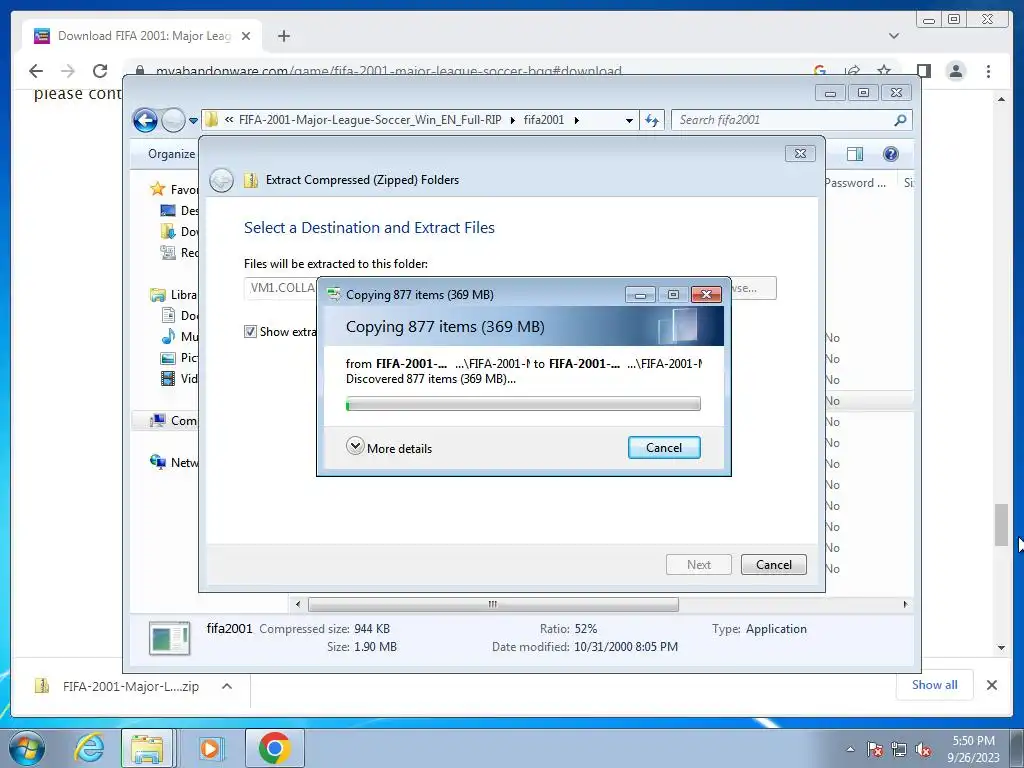Select Pictures library icon
Screen dimensions: 1024x768
[x=168, y=358]
